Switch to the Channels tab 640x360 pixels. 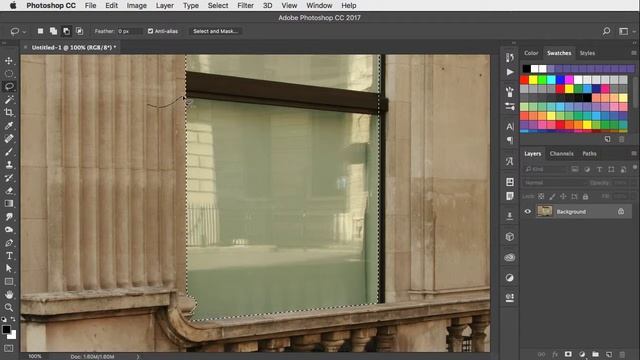(561, 153)
